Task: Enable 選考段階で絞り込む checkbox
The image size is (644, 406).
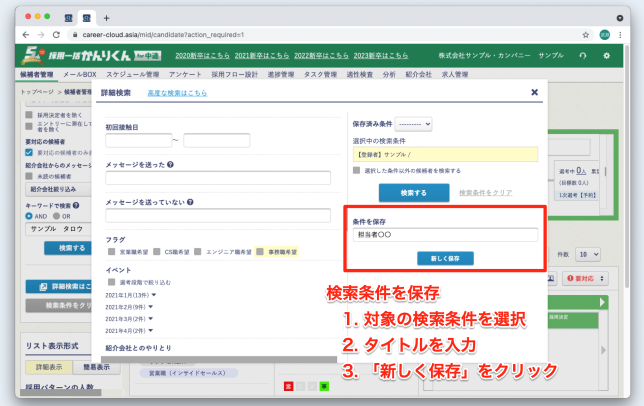Action: (111, 281)
